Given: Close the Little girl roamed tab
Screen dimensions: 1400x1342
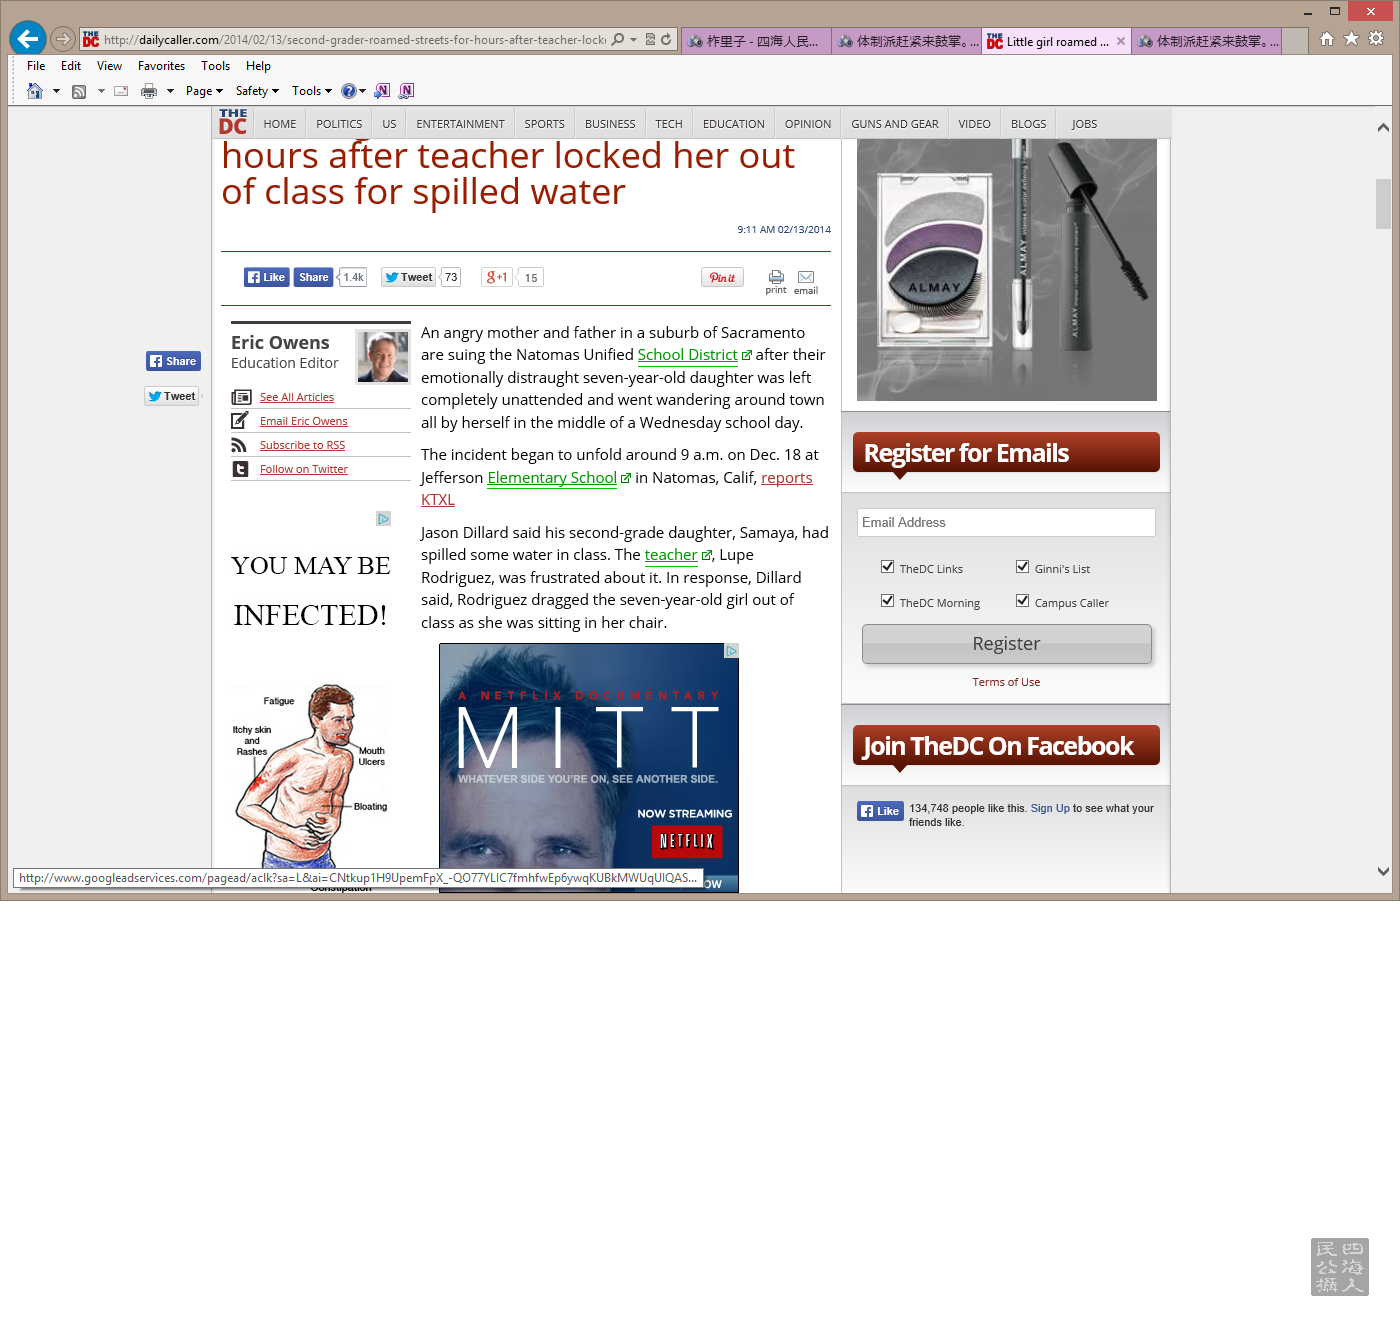Looking at the screenshot, I should (x=1121, y=42).
